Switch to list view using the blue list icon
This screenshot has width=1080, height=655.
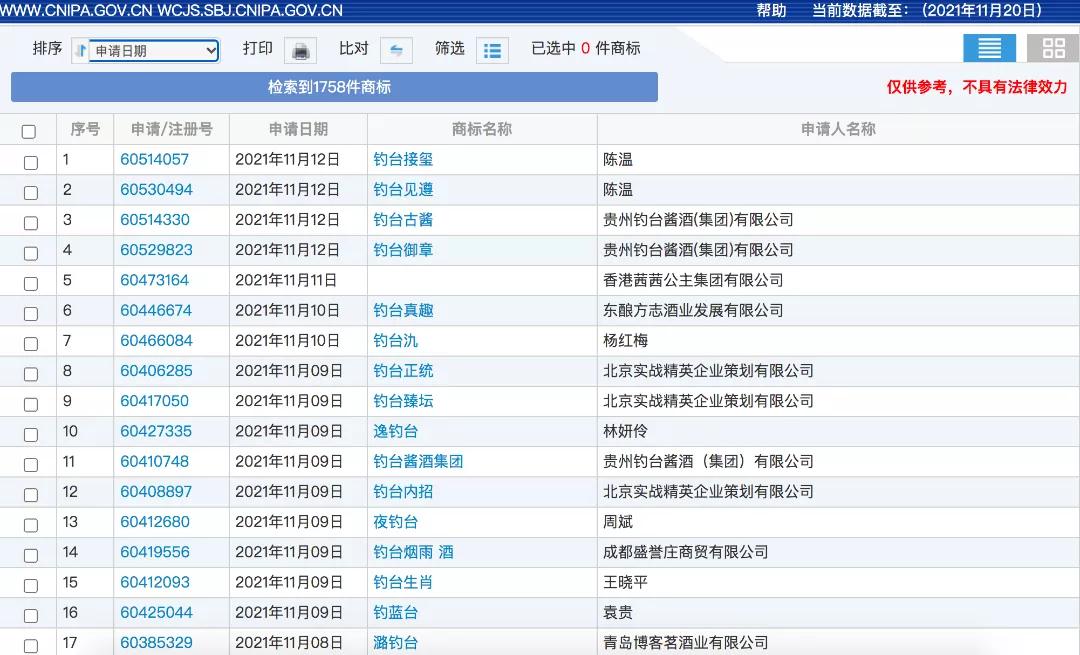click(x=989, y=47)
